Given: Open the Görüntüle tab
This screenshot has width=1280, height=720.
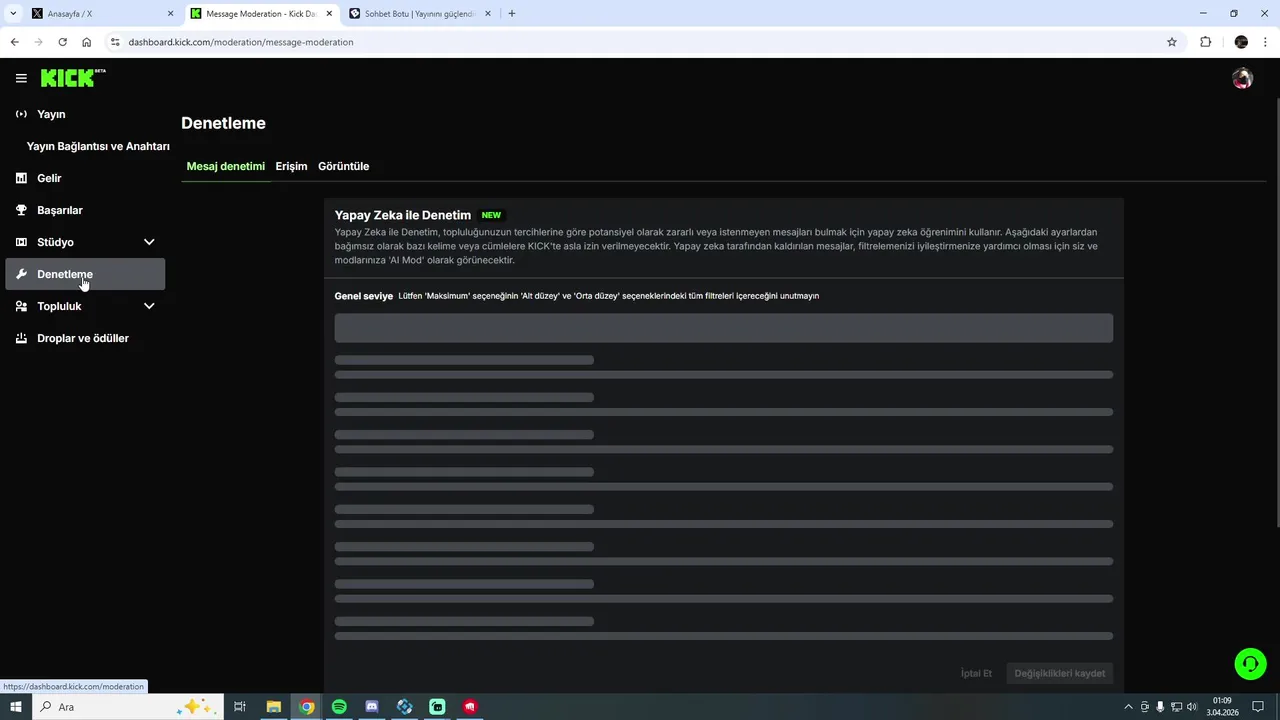Looking at the screenshot, I should pos(344,166).
